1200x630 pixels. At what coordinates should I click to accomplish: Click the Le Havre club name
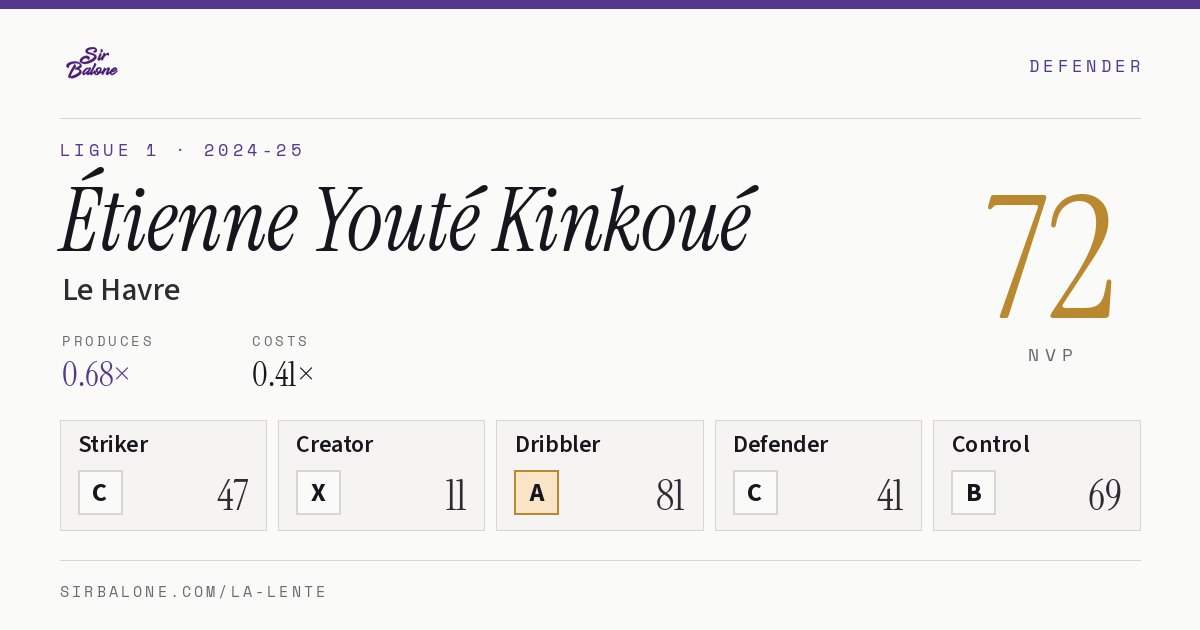[x=121, y=290]
